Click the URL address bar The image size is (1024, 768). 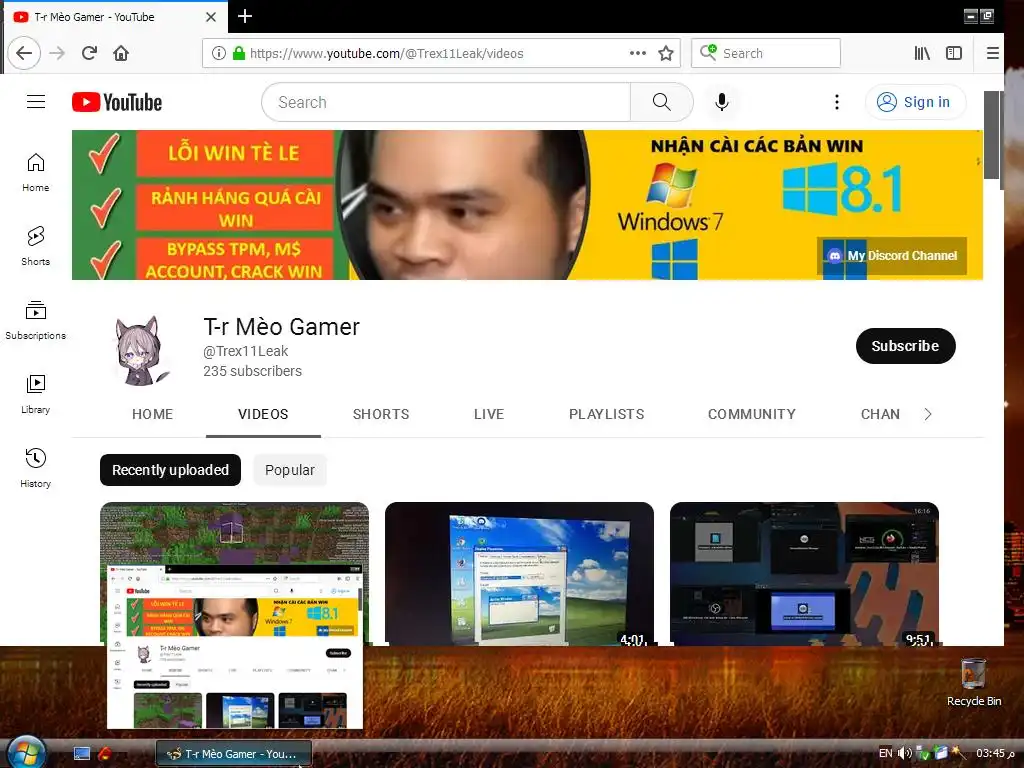(x=441, y=53)
